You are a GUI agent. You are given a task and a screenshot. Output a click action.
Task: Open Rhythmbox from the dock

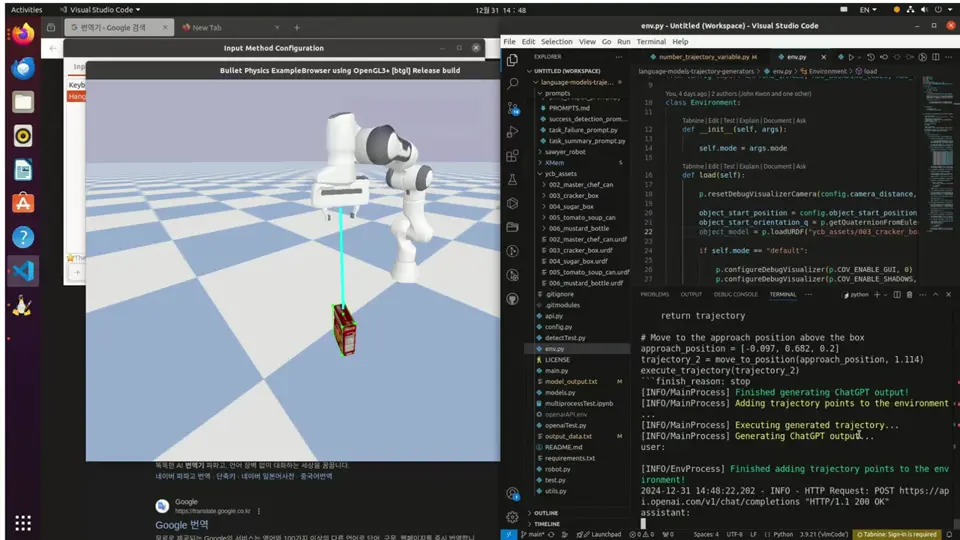(23, 136)
